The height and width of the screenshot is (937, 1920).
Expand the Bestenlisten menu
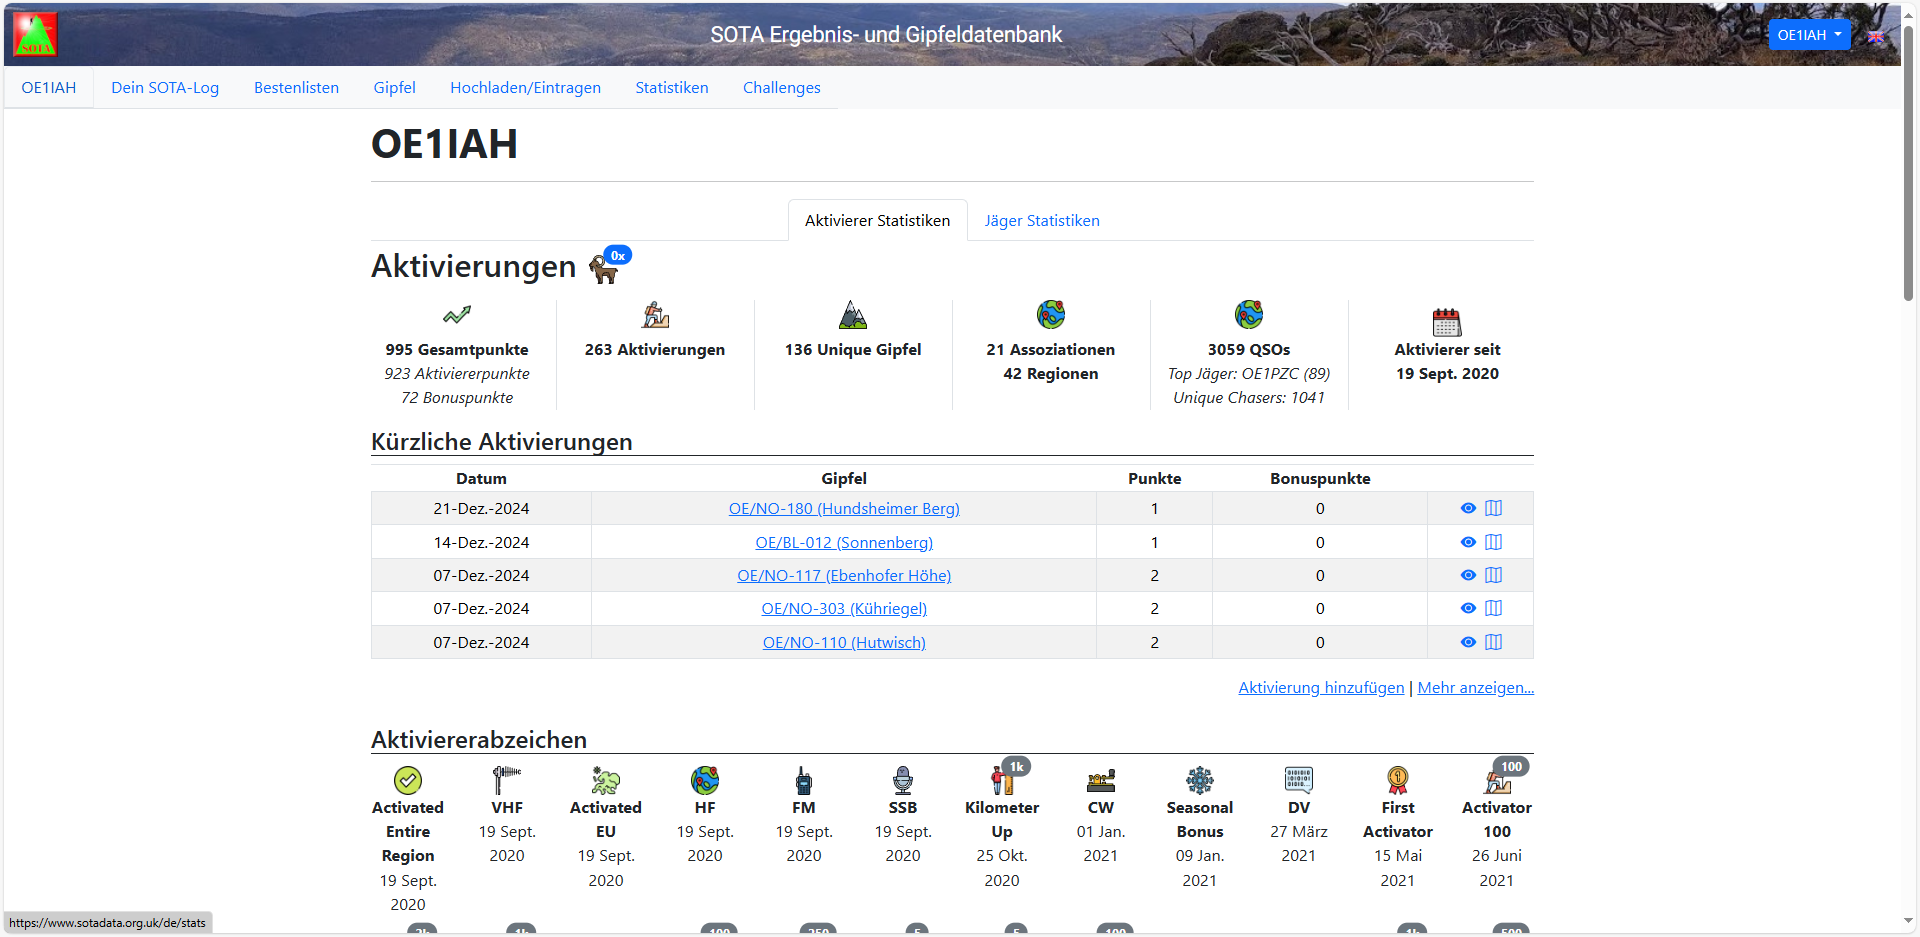(x=296, y=88)
